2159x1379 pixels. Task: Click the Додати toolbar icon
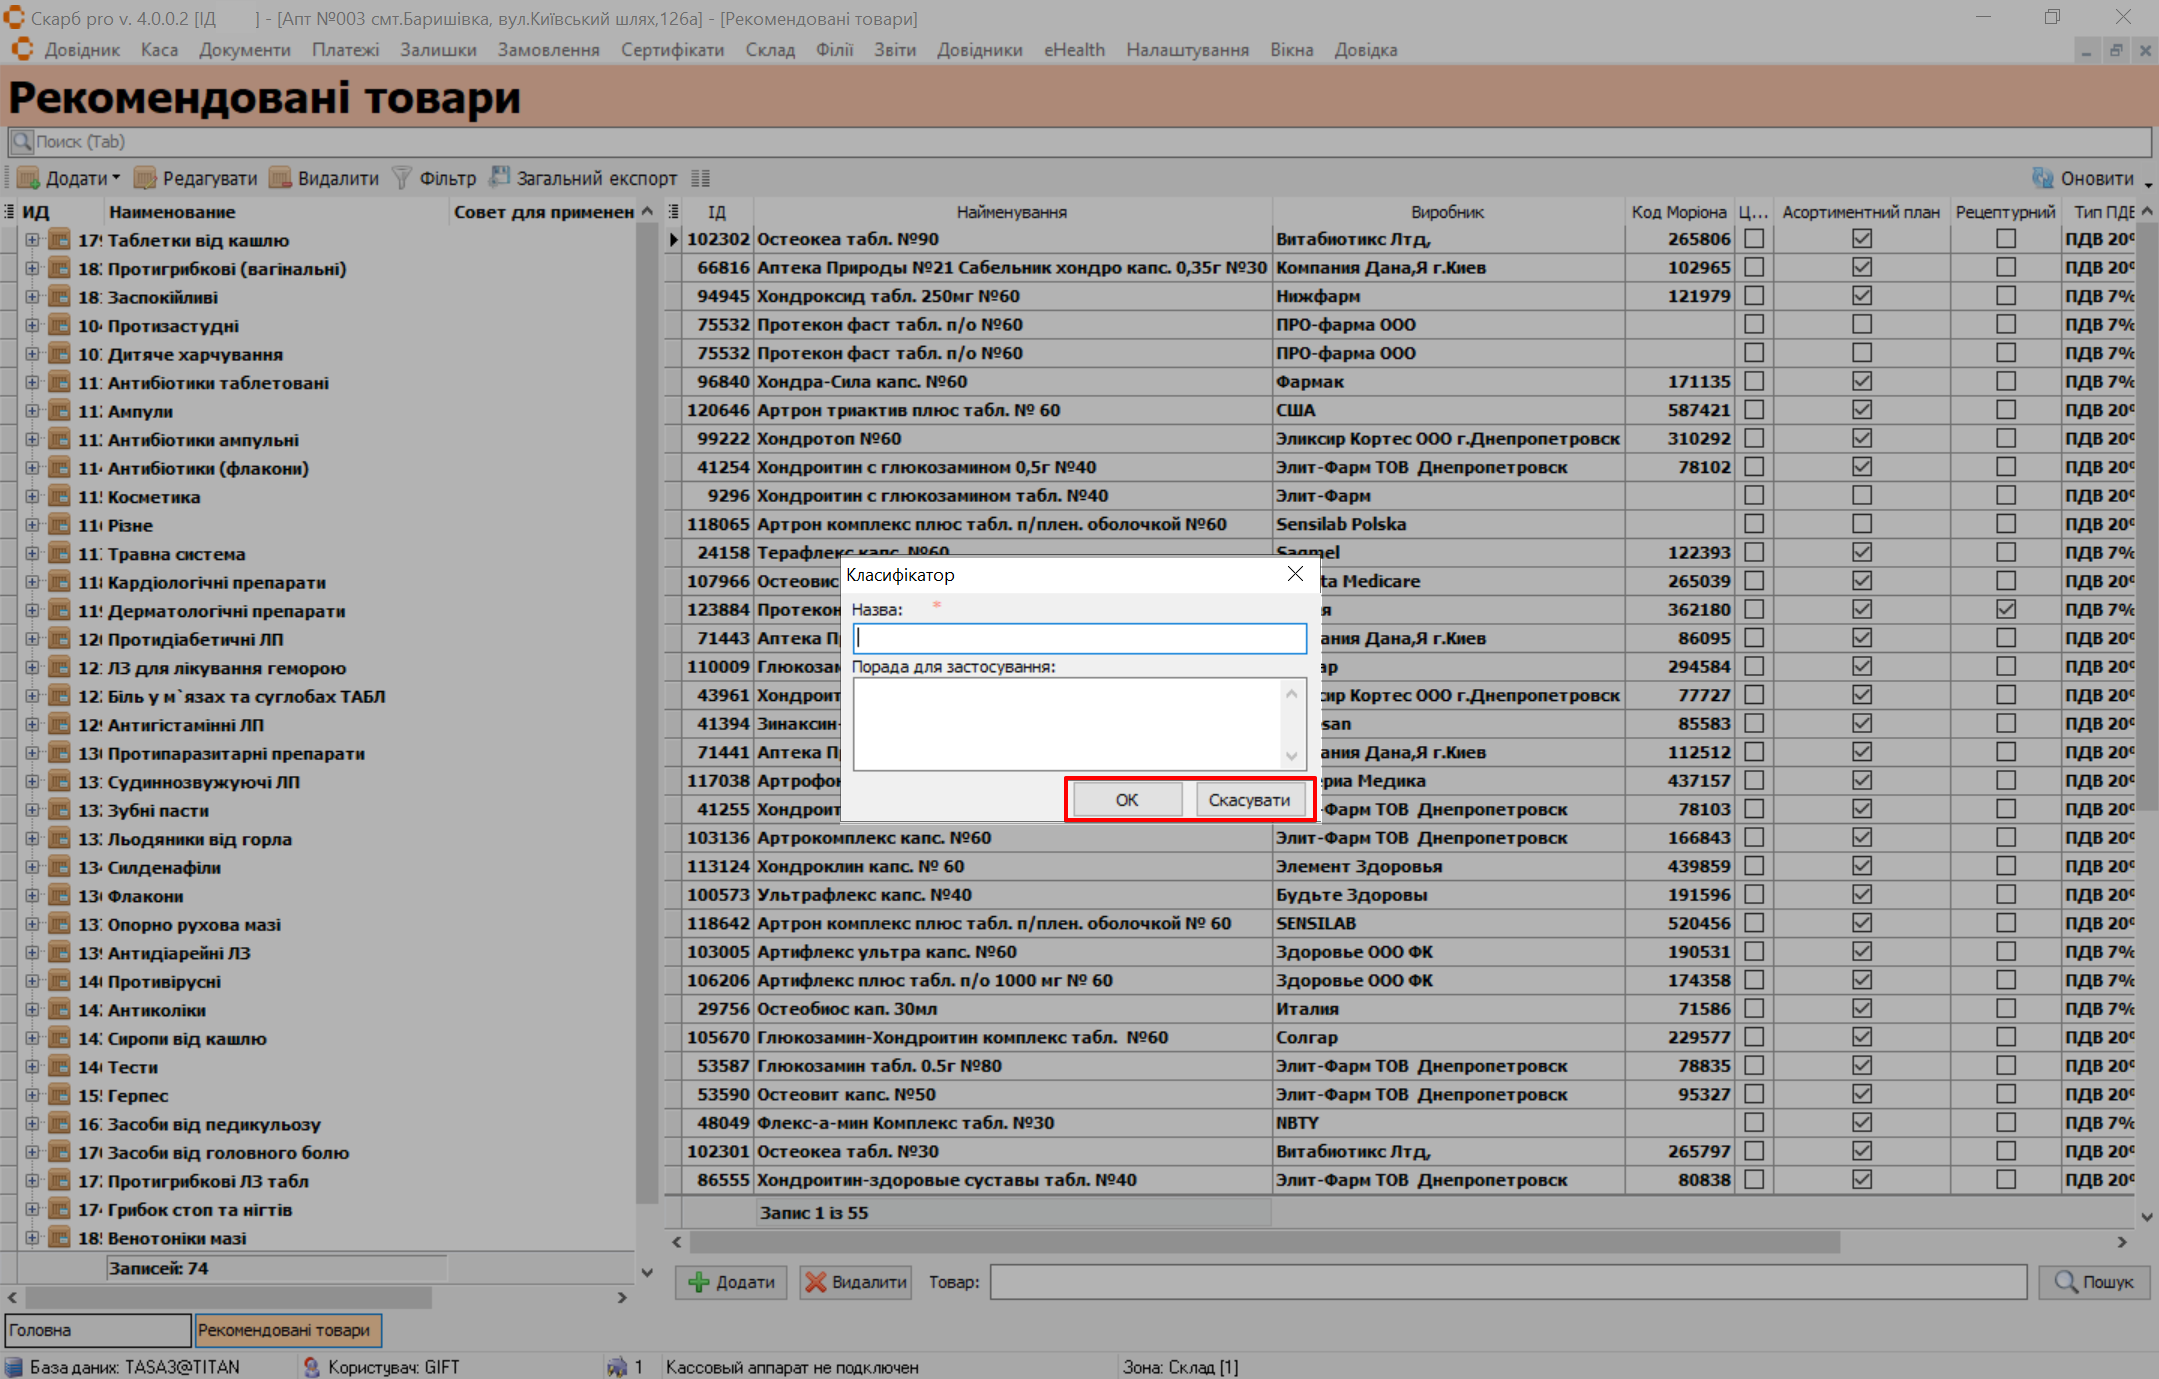point(28,178)
